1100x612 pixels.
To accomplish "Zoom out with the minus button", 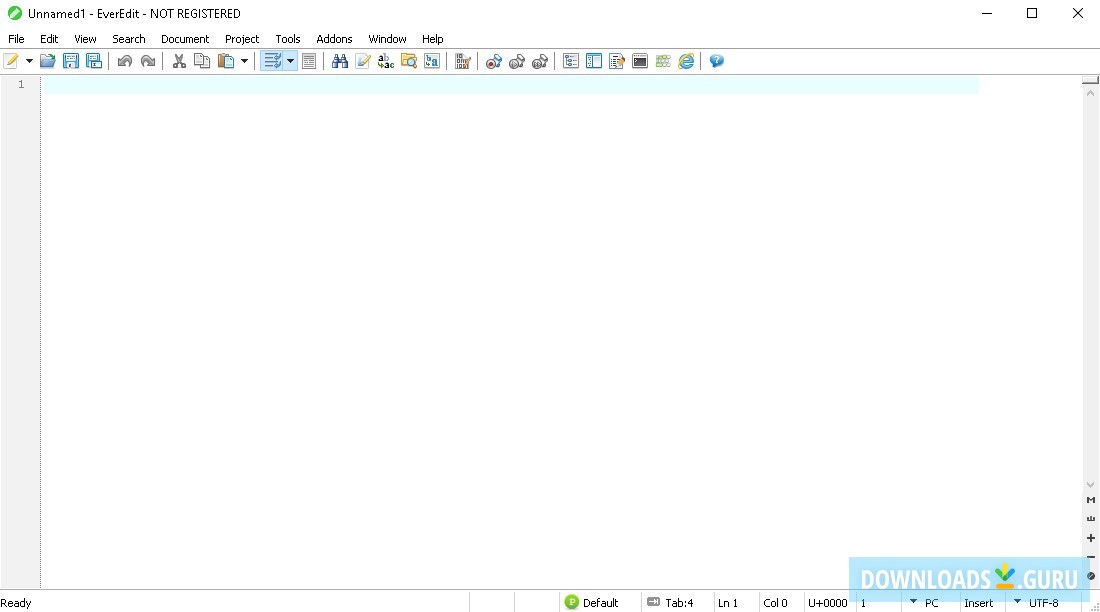I will point(1091,557).
